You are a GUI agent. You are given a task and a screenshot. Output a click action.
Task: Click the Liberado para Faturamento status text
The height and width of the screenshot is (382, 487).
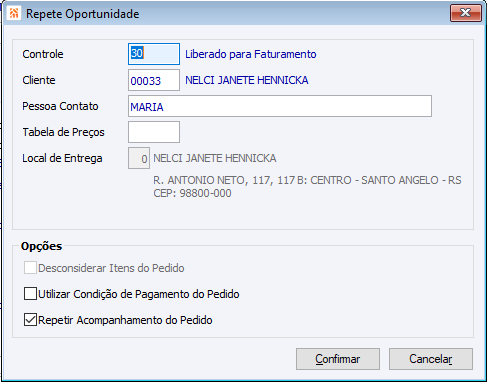click(251, 54)
